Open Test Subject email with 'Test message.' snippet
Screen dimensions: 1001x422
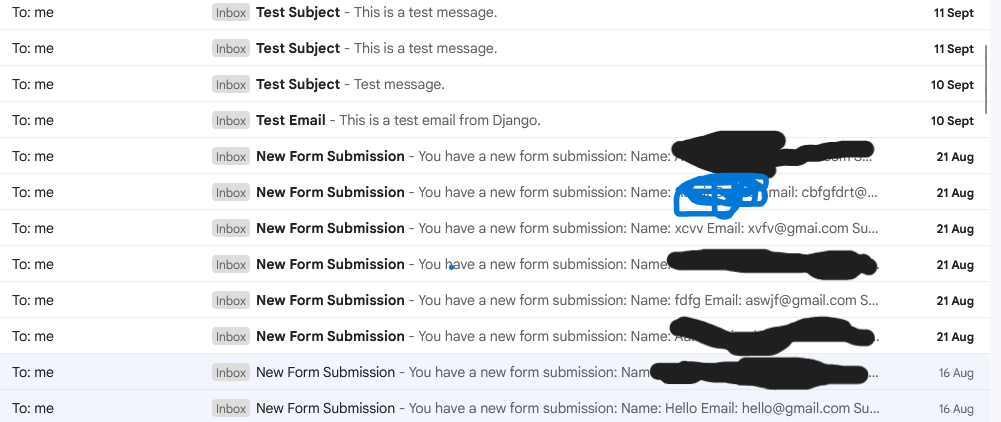click(298, 84)
